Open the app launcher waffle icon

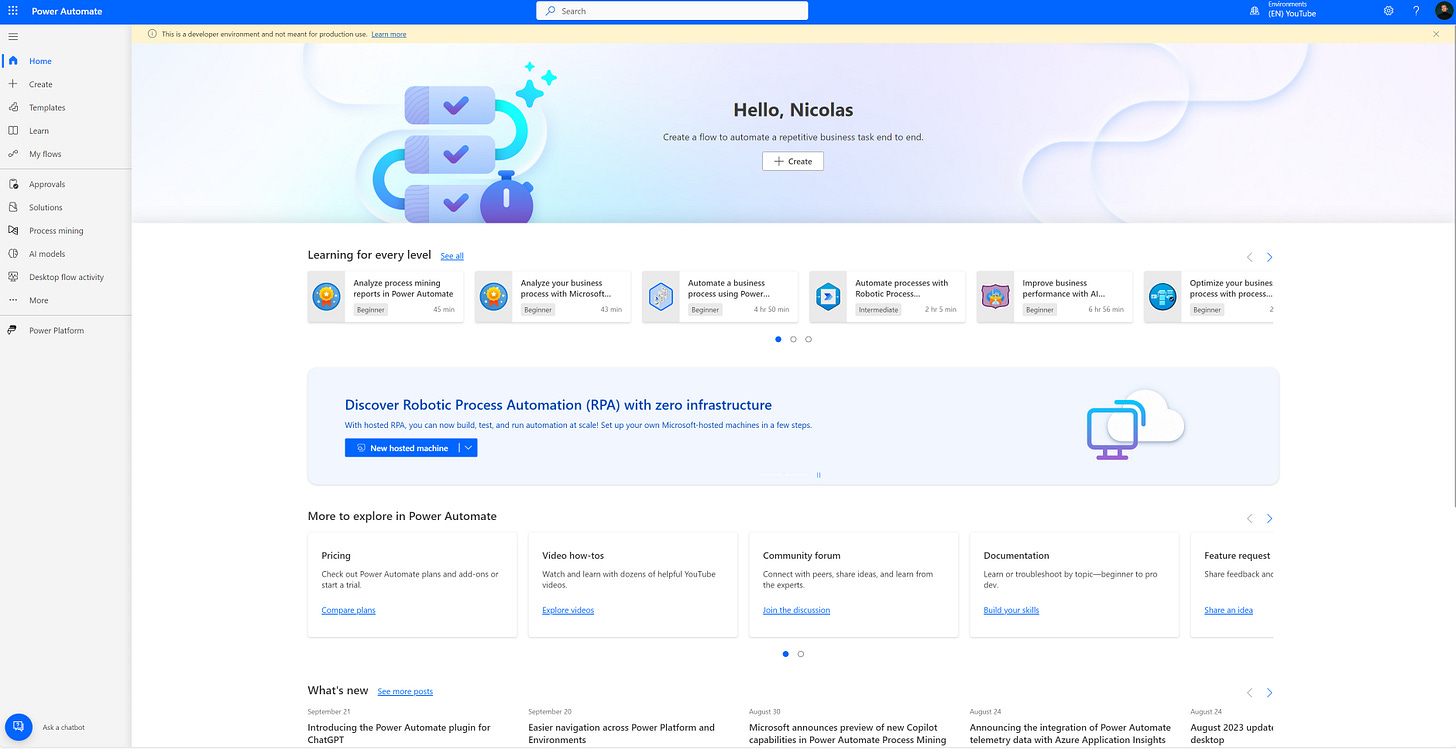[x=13, y=11]
